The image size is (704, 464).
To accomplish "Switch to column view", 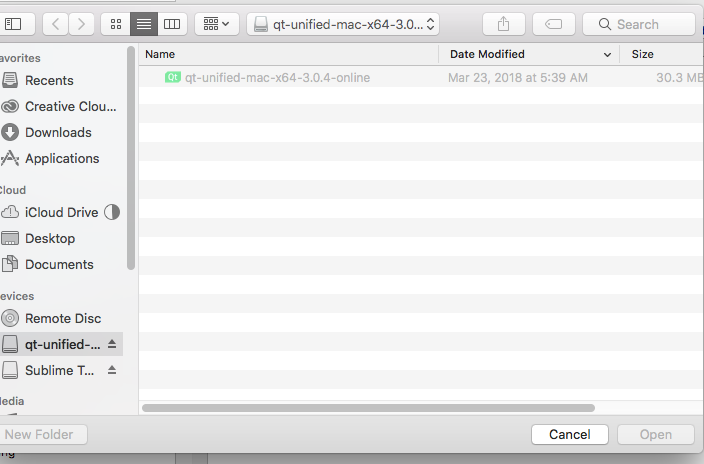I will (x=172, y=24).
